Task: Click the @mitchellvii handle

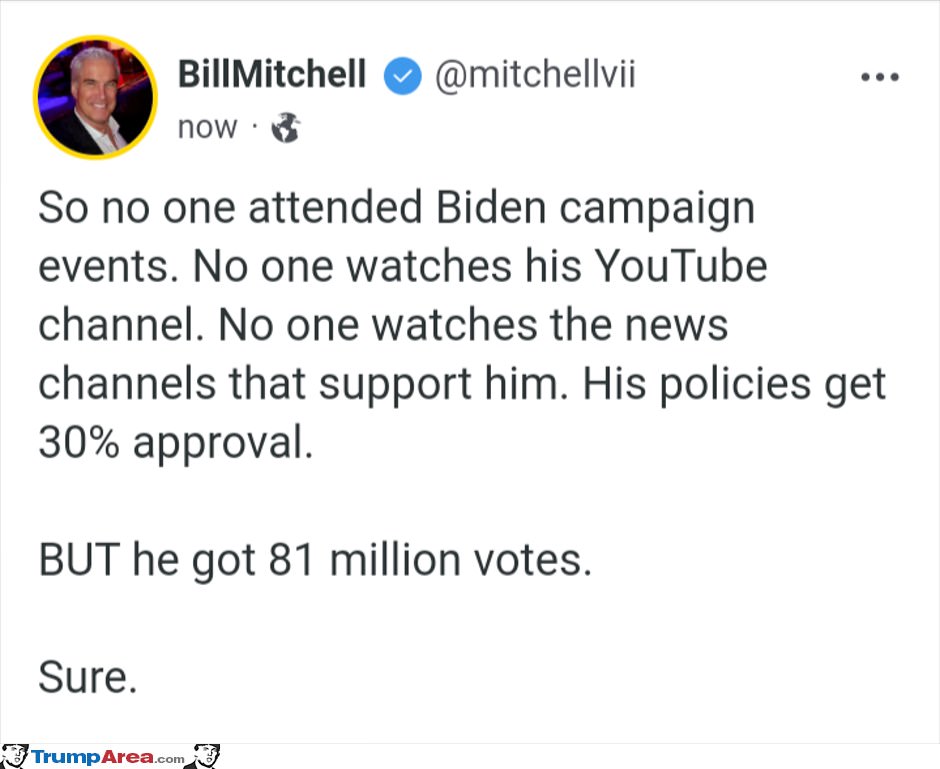Action: tap(535, 76)
